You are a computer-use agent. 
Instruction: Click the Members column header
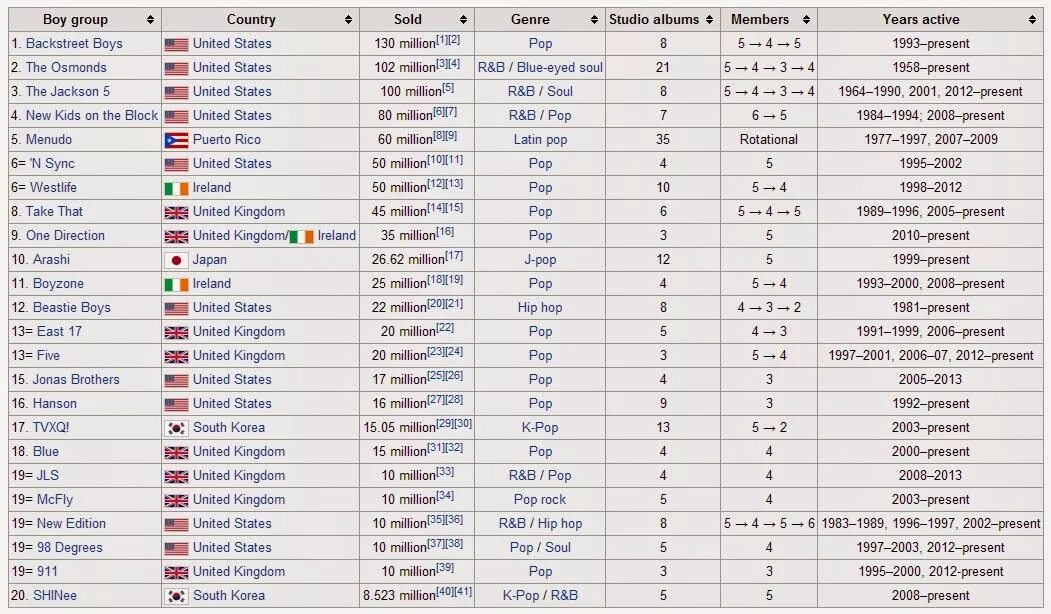click(760, 19)
